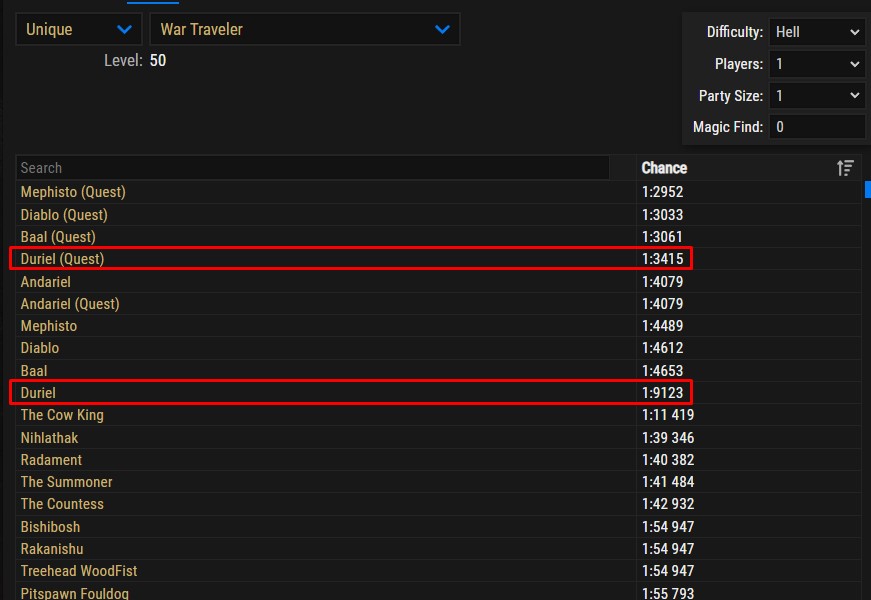The image size is (871, 600).
Task: Click The Summoner entry
Action: pyautogui.click(x=66, y=482)
